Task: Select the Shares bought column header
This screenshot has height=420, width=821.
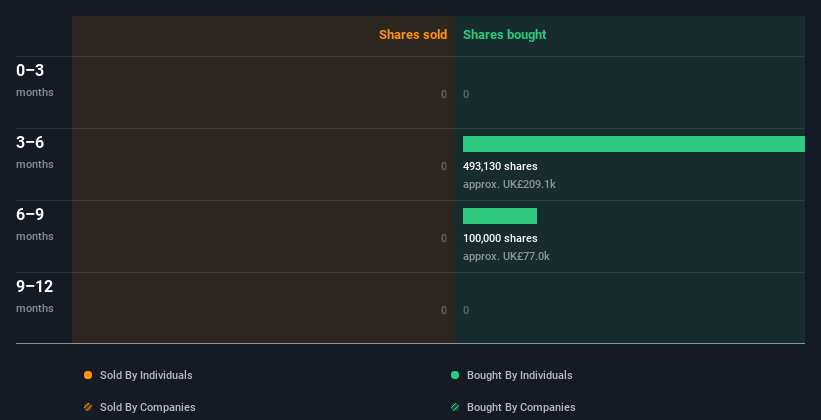Action: pos(505,35)
